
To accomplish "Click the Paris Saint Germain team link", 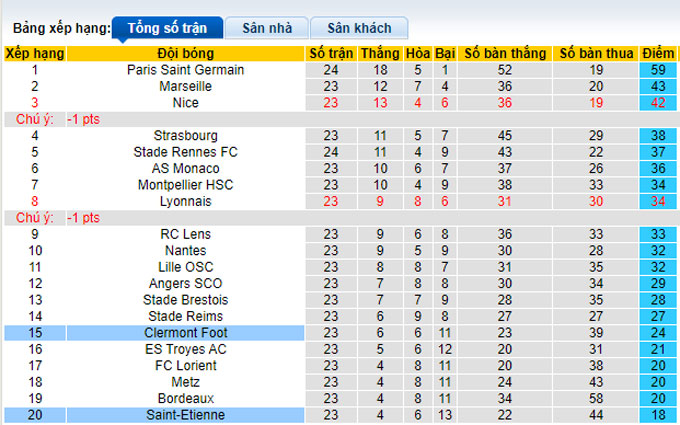I will [185, 70].
